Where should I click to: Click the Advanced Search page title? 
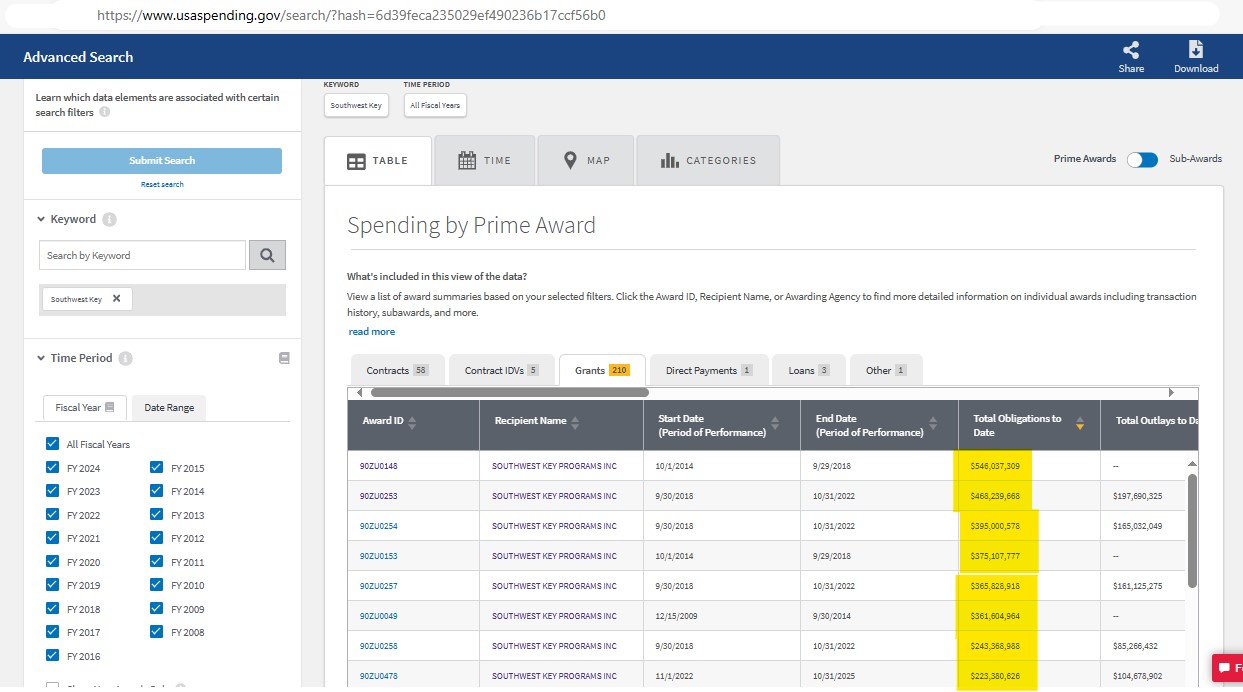tap(78, 57)
